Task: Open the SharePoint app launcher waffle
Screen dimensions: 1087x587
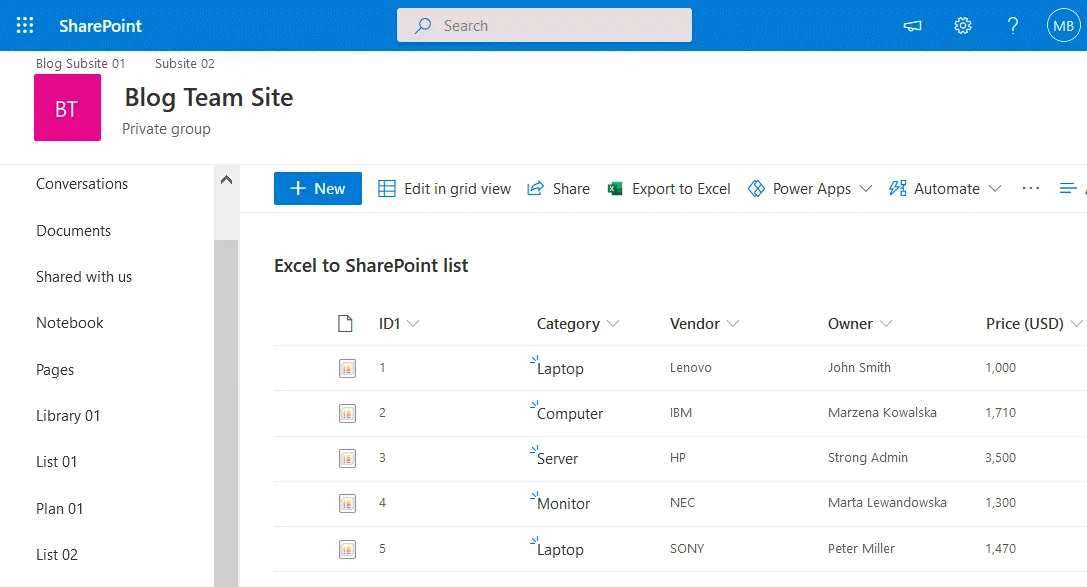Action: (25, 26)
